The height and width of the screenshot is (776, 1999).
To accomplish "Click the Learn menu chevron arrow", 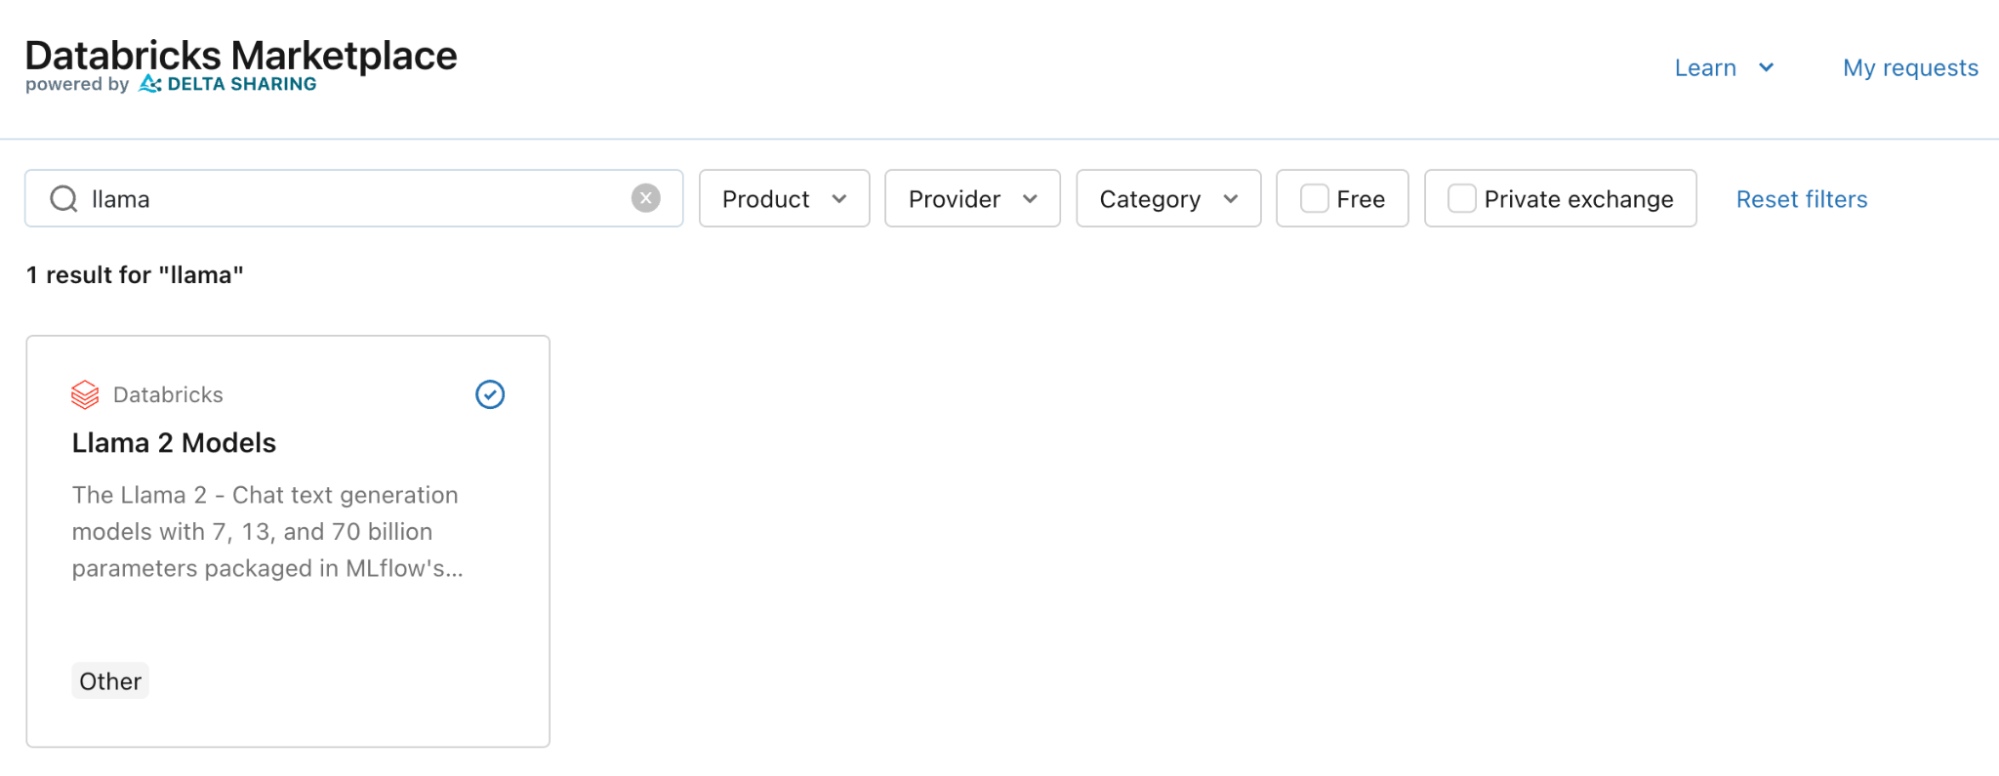I will click(1766, 68).
